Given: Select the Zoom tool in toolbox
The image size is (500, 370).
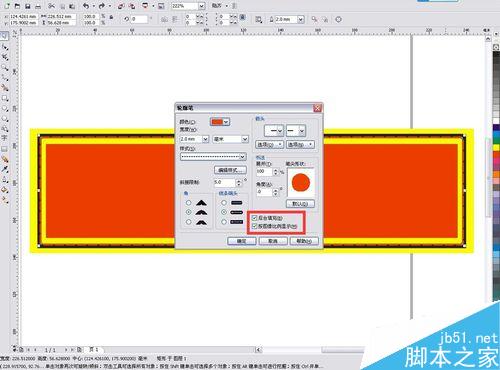Looking at the screenshot, I should point(5,68).
